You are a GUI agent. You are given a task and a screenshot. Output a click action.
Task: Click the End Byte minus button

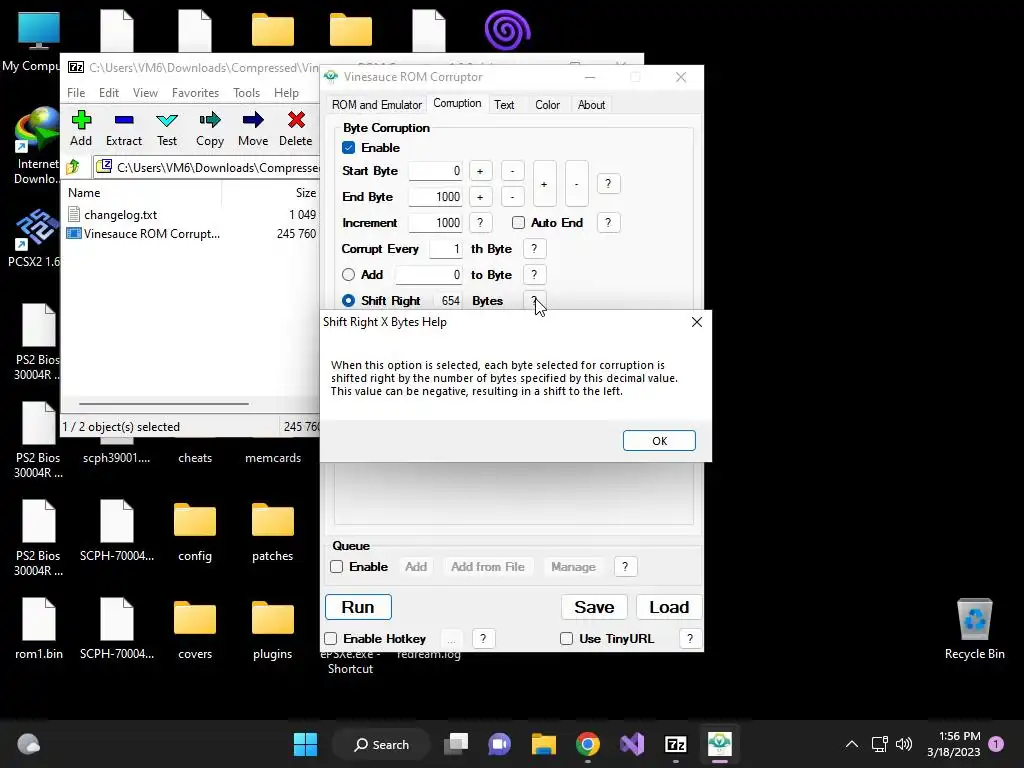click(x=513, y=197)
